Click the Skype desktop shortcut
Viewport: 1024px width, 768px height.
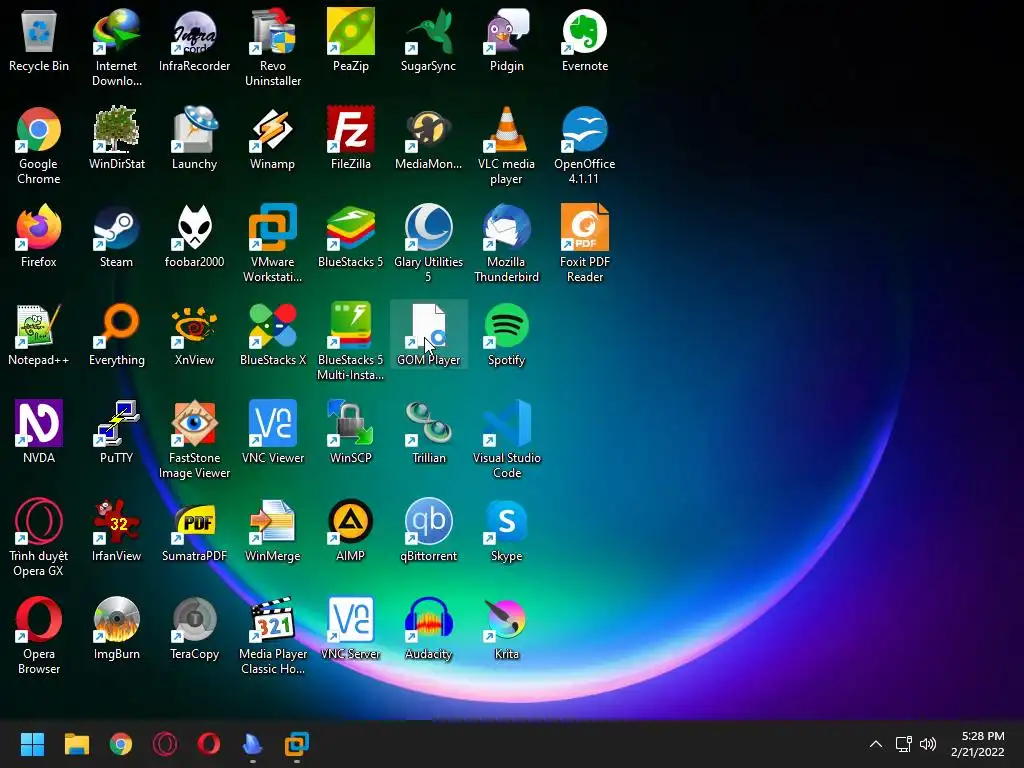click(x=507, y=521)
